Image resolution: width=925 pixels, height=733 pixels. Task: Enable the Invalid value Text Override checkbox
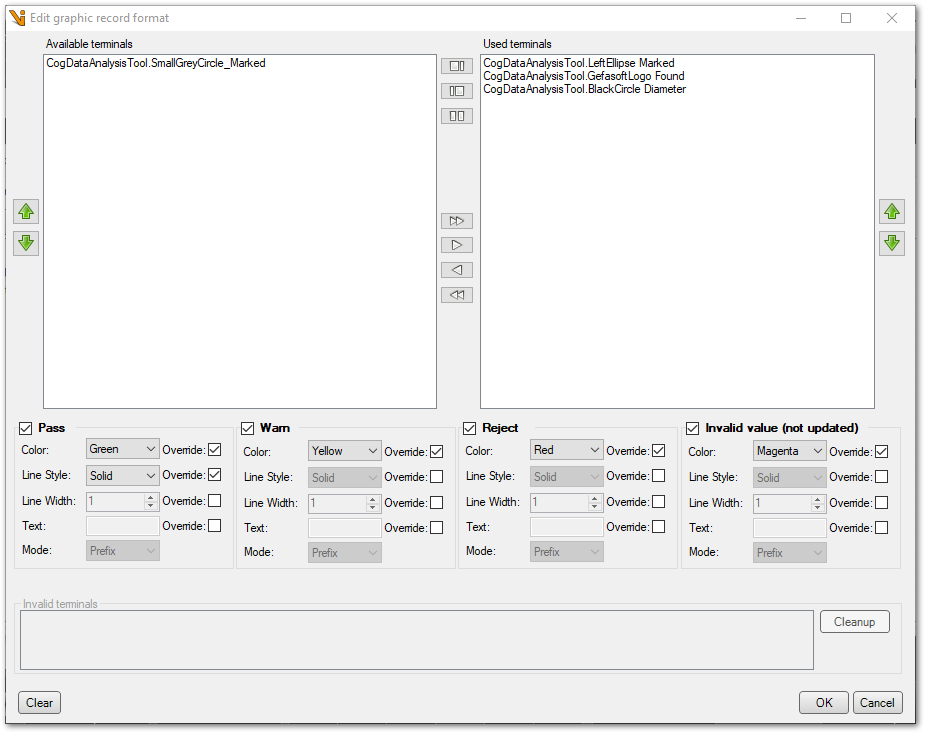pos(881,527)
